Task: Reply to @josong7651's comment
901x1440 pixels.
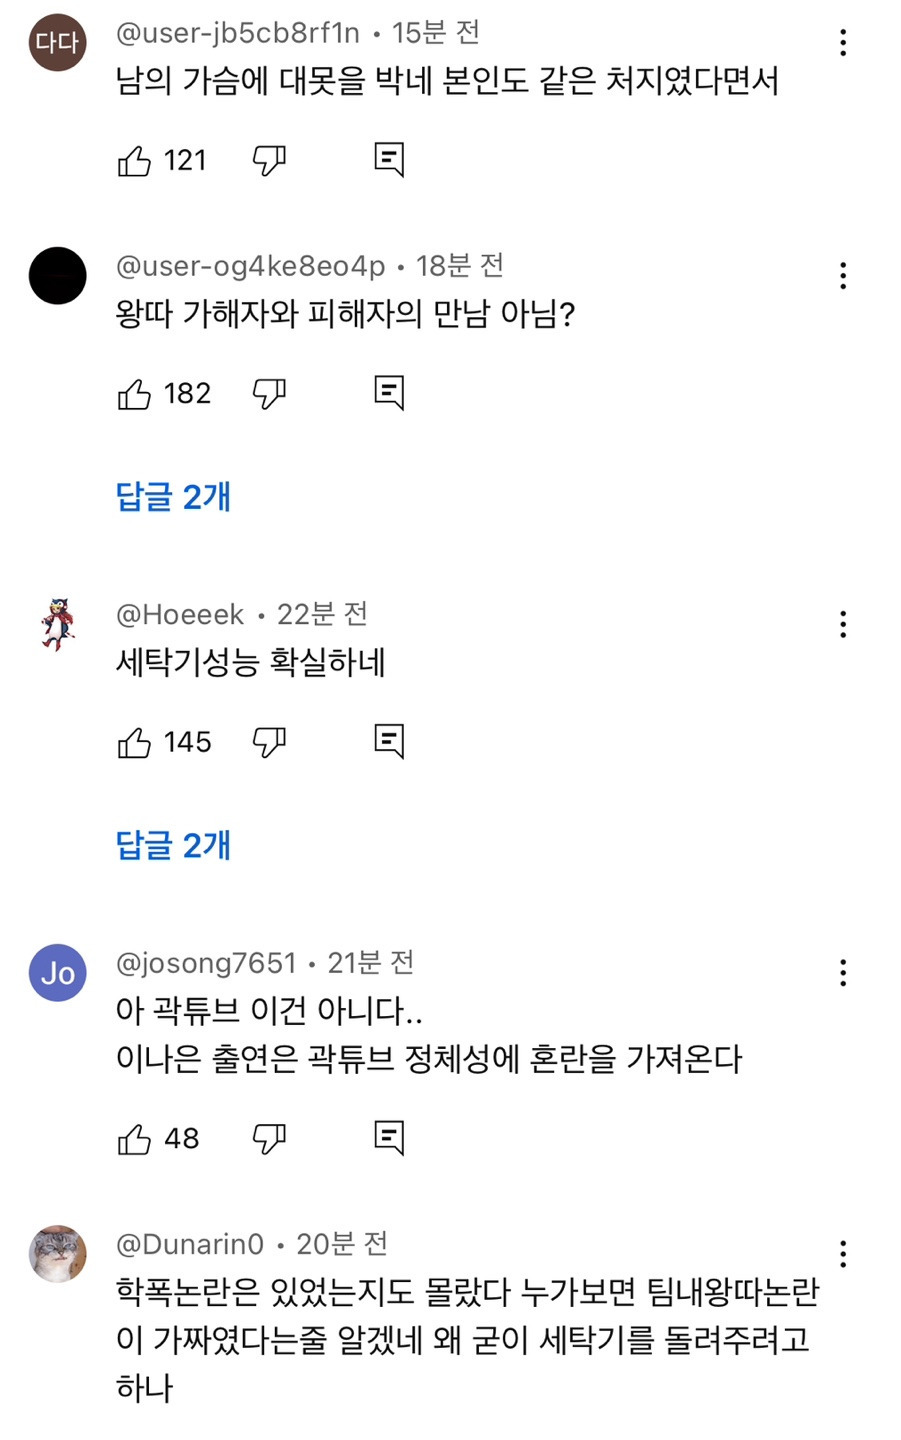Action: pos(388,1138)
